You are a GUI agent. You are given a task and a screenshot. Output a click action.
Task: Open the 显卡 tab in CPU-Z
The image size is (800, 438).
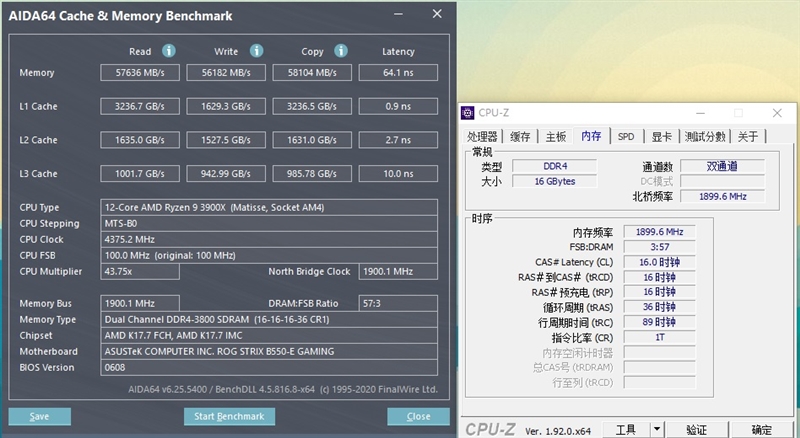pyautogui.click(x=662, y=136)
